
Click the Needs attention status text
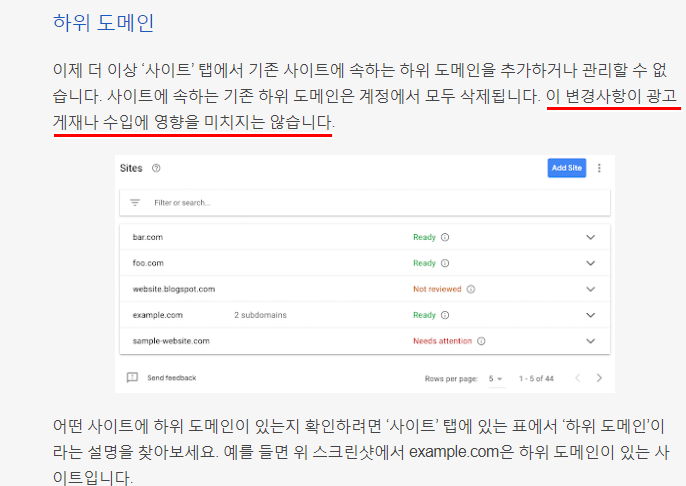coord(442,341)
